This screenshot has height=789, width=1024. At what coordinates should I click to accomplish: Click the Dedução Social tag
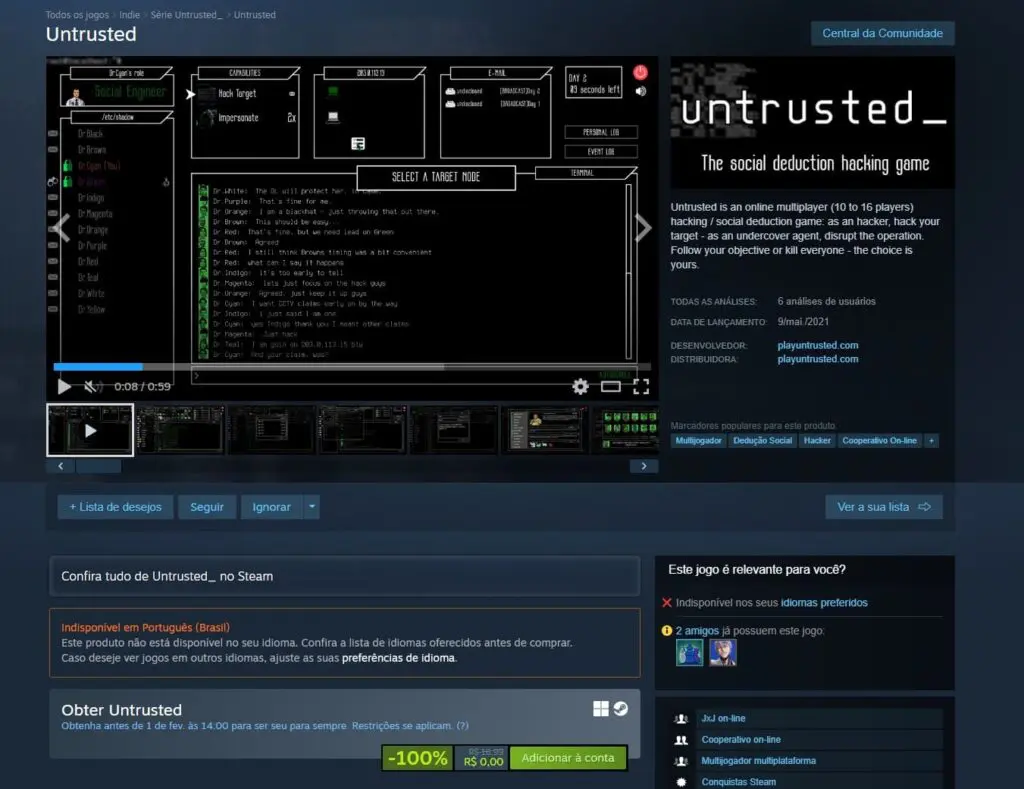pos(762,440)
